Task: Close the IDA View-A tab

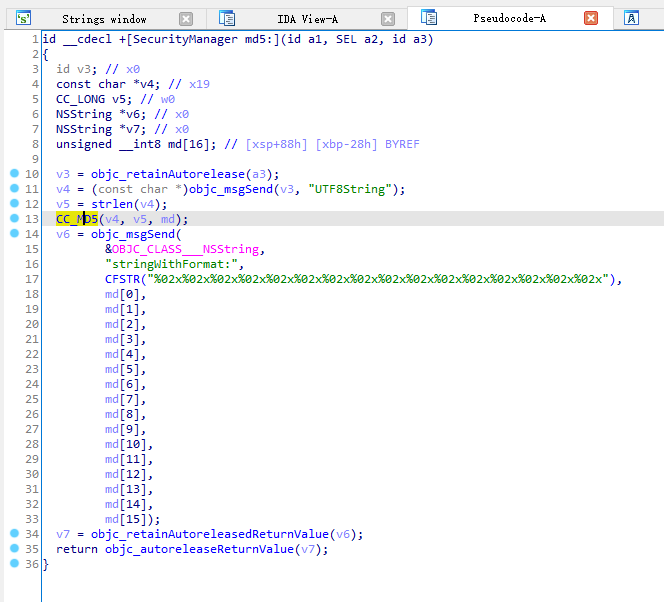Action: (387, 19)
